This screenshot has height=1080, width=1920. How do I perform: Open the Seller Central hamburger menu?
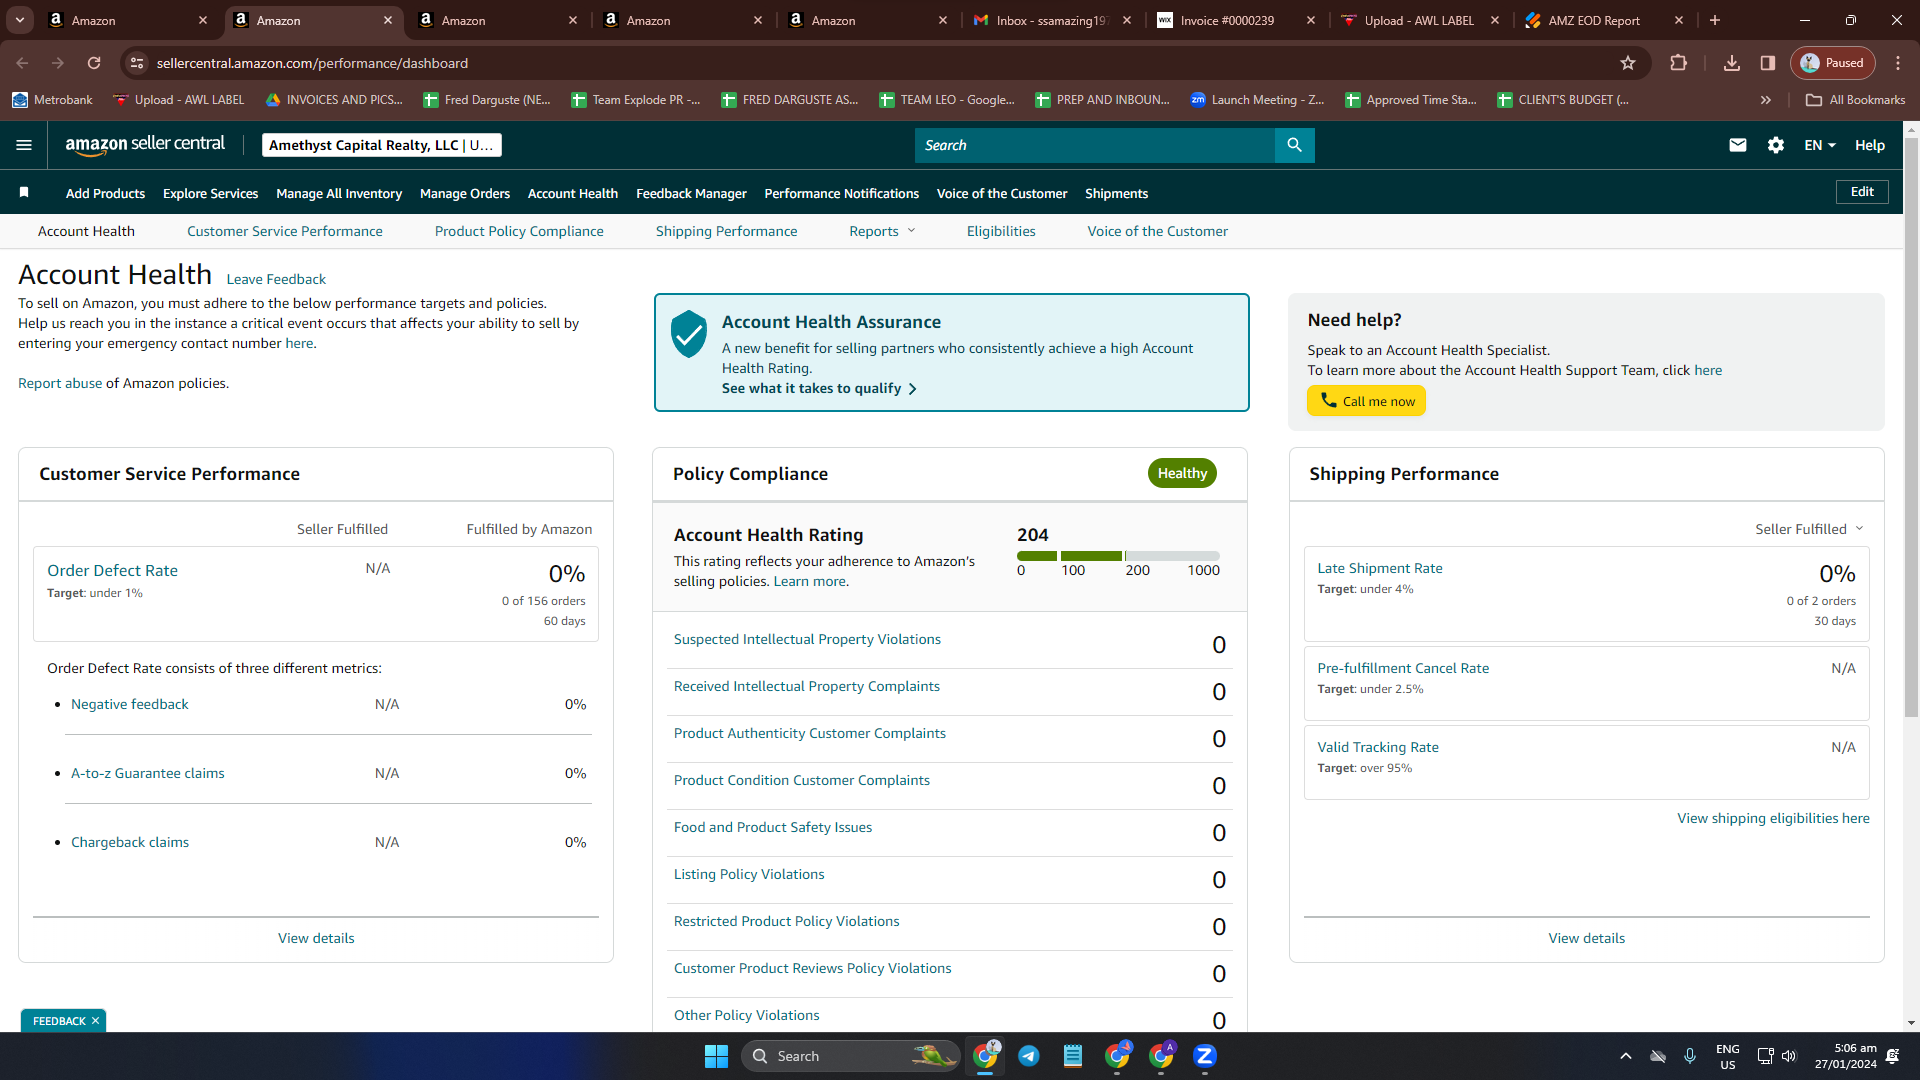pos(24,145)
